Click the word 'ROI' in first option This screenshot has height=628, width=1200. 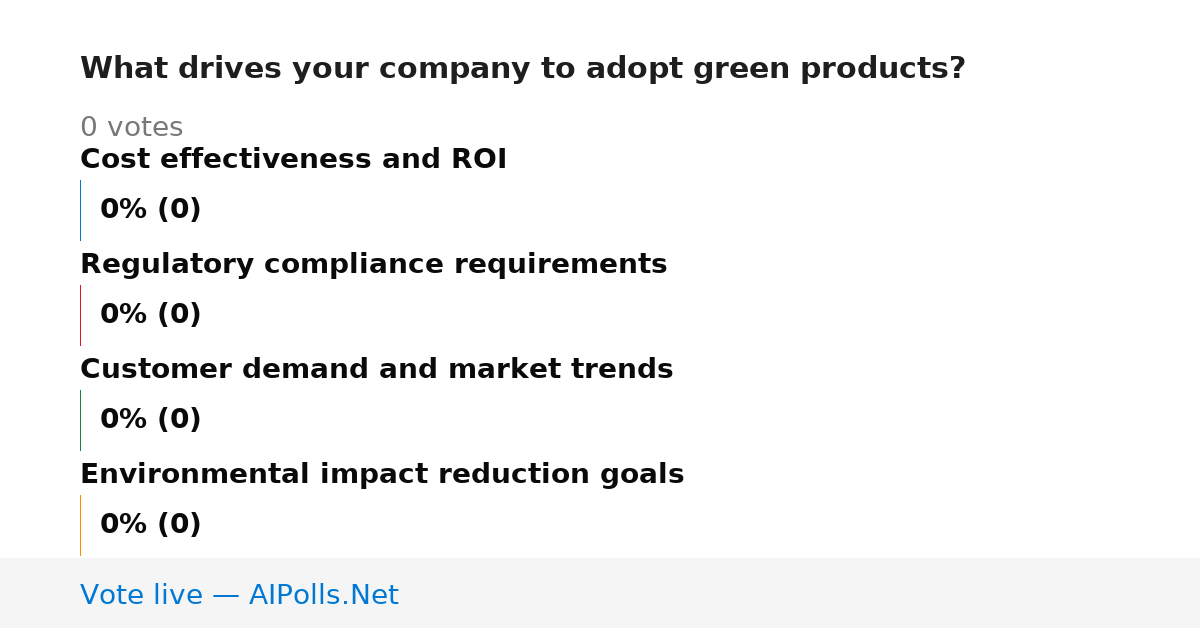tap(480, 159)
